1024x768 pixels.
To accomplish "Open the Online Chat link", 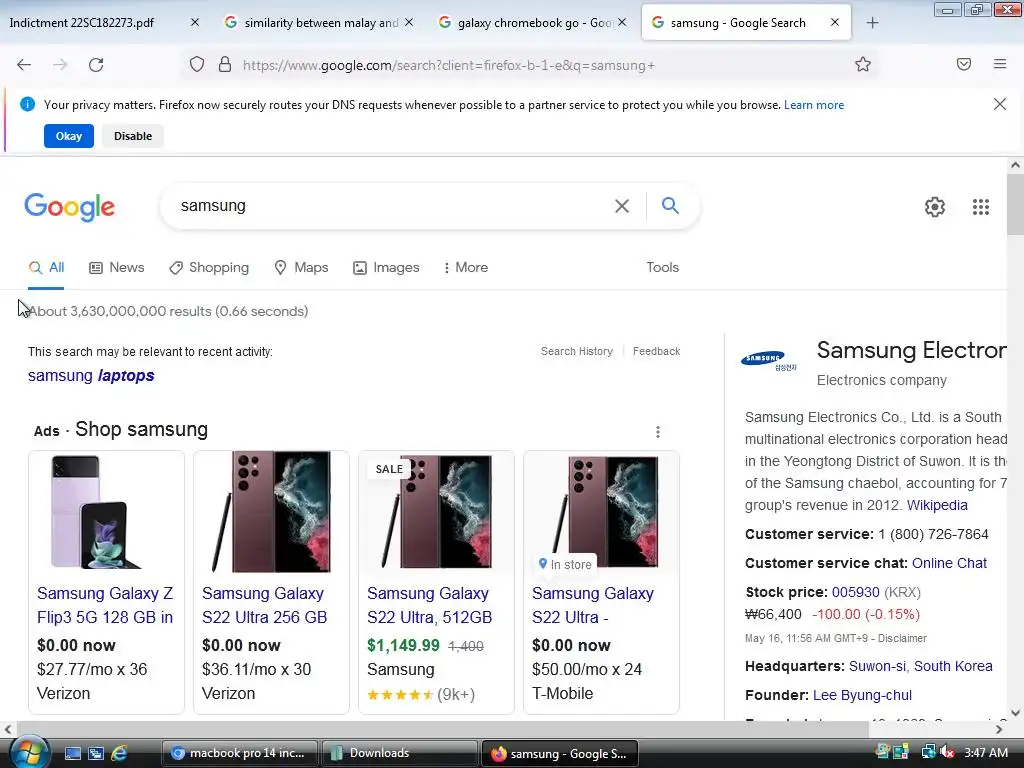I will tap(950, 563).
